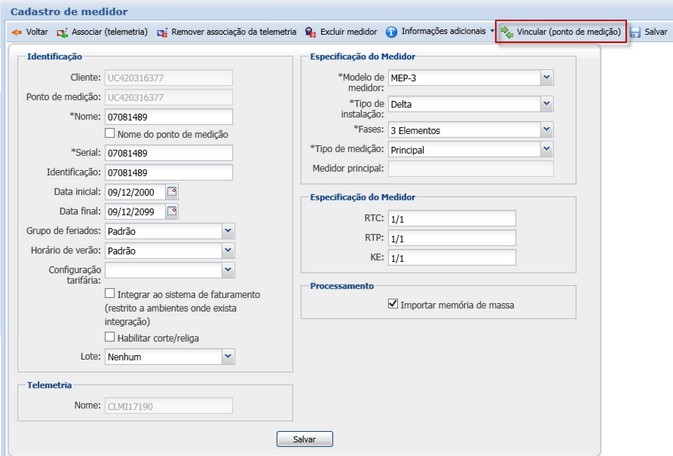
Task: Toggle Habilitar corte/religa checkbox
Action: pos(110,337)
